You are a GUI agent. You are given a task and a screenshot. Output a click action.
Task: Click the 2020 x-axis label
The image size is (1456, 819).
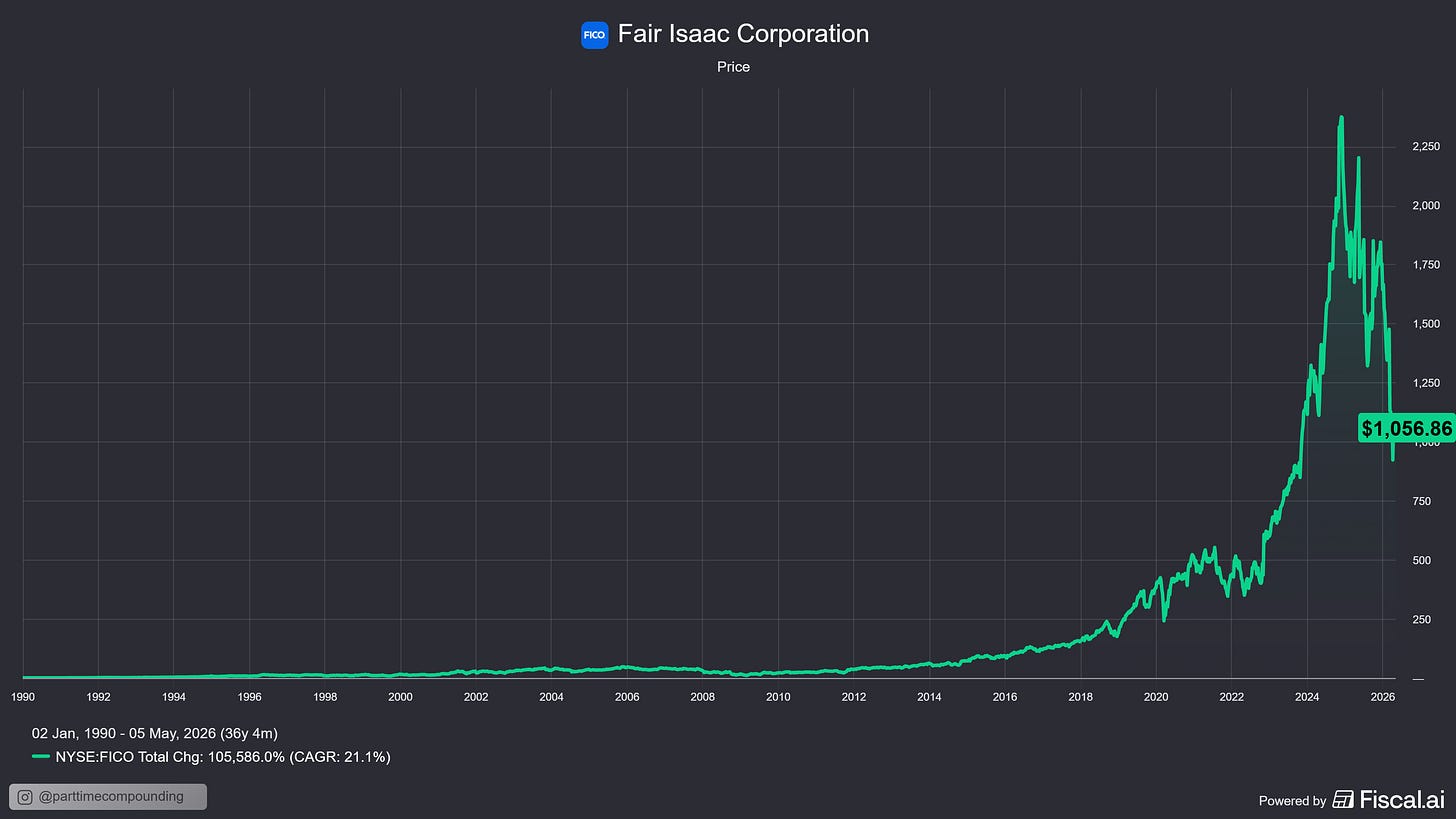pos(1156,696)
